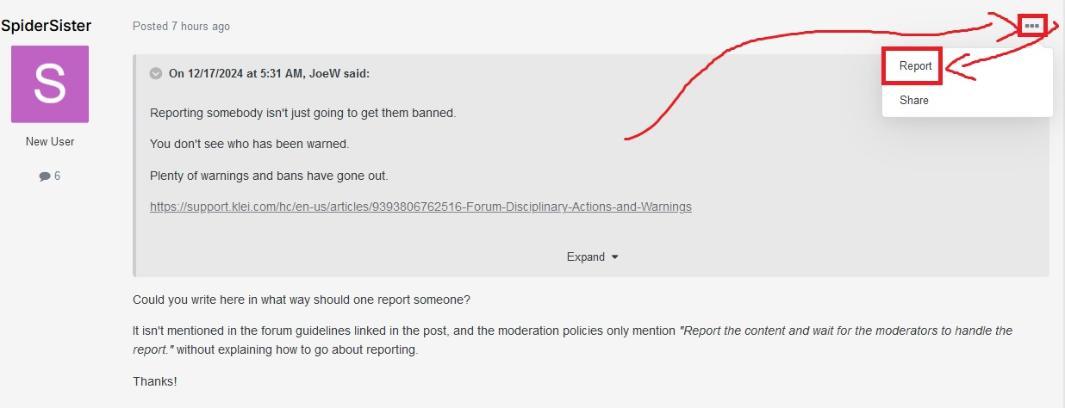The width and height of the screenshot is (1065, 408).
Task: Click the comment bubble icon under New User
Action: point(44,177)
